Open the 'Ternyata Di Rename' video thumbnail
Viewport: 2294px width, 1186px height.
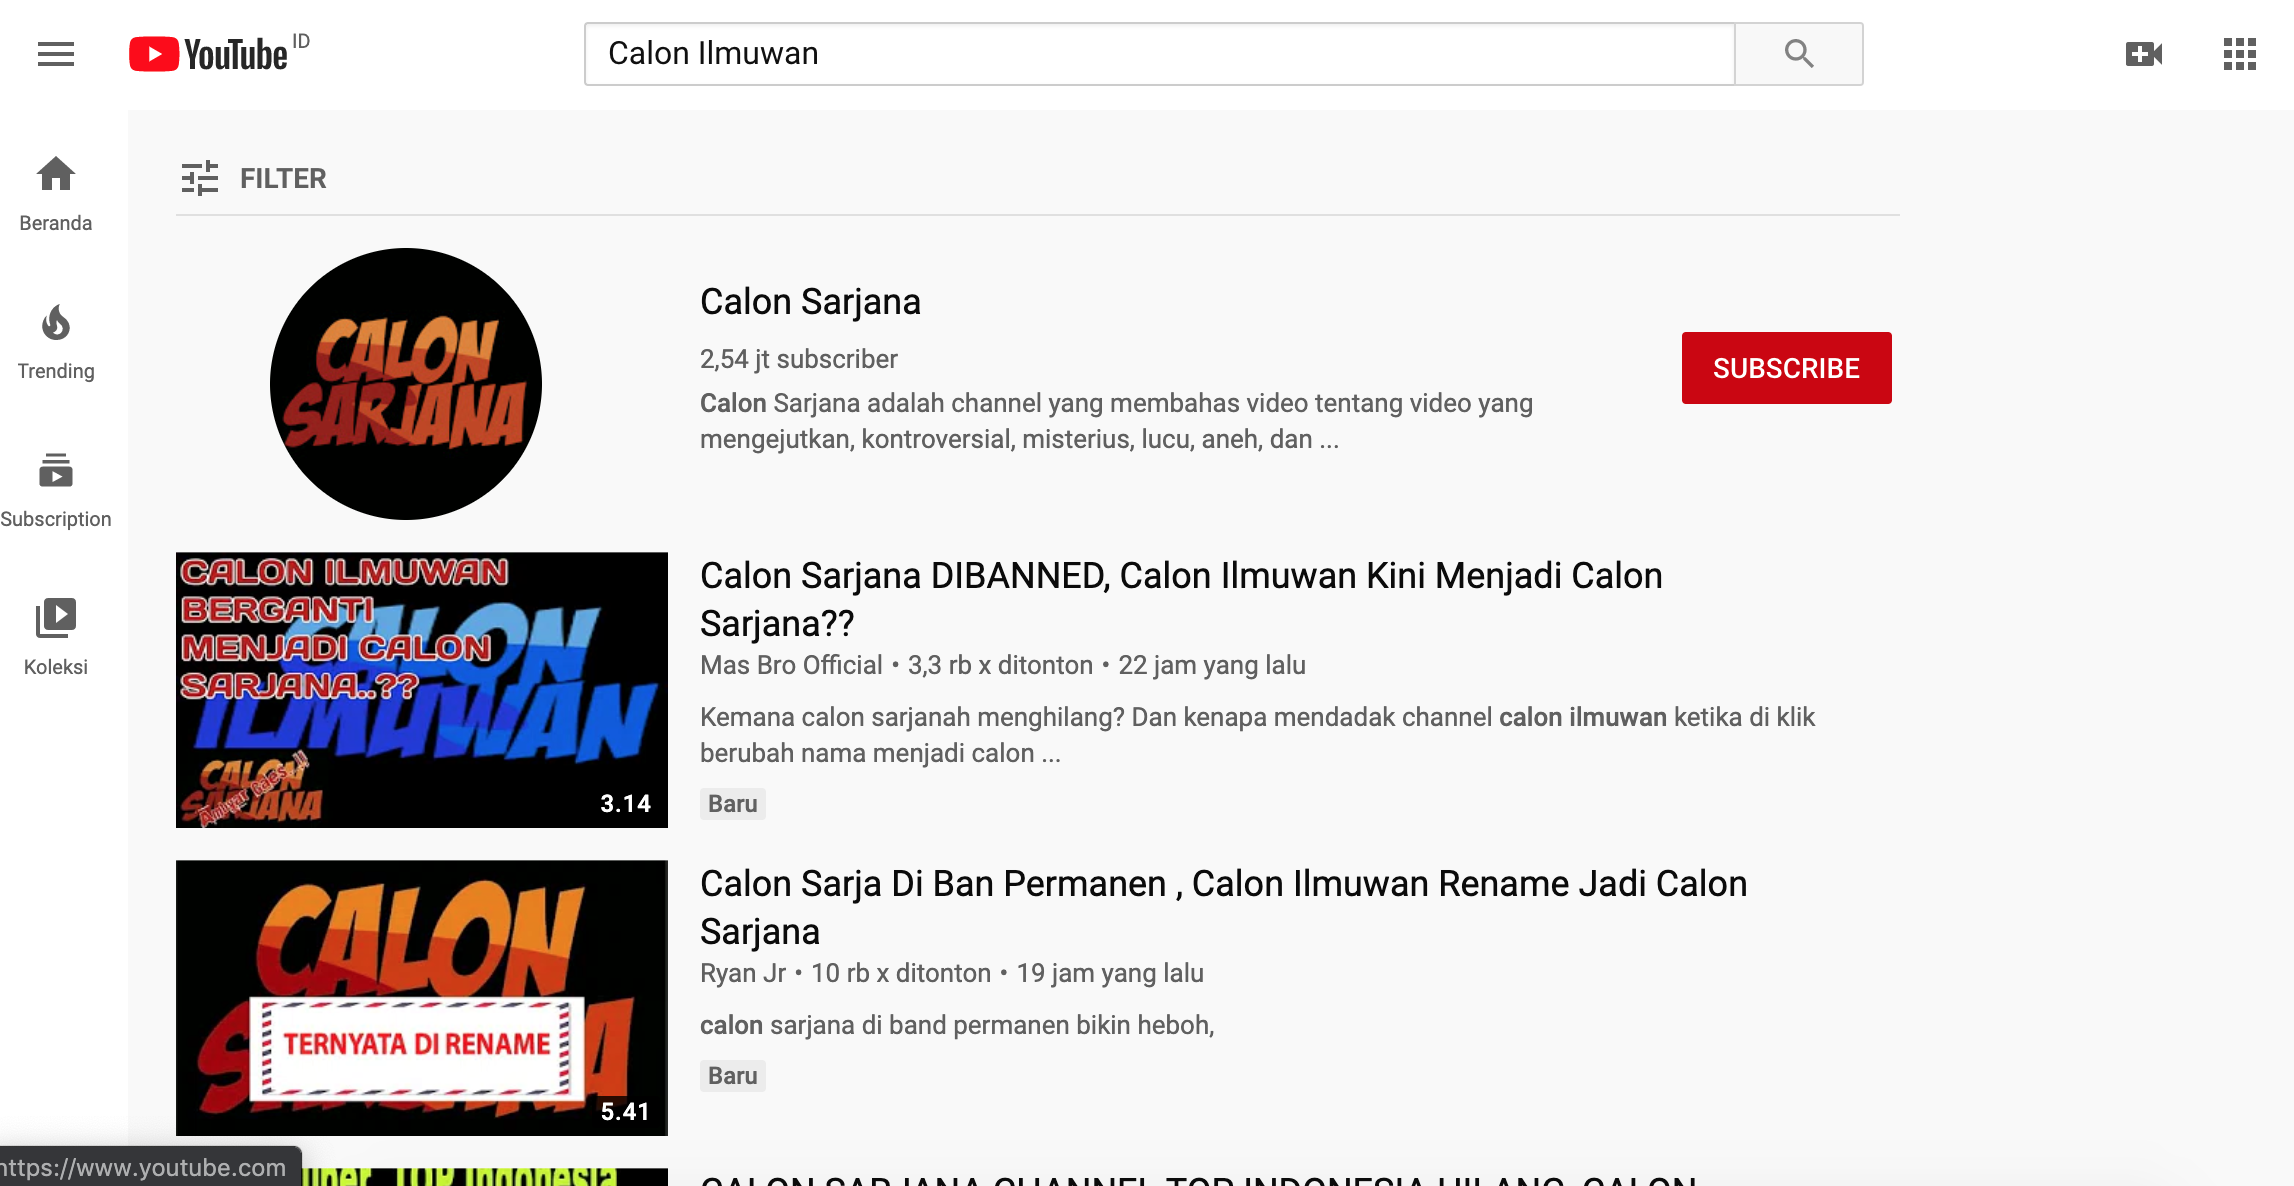(421, 998)
